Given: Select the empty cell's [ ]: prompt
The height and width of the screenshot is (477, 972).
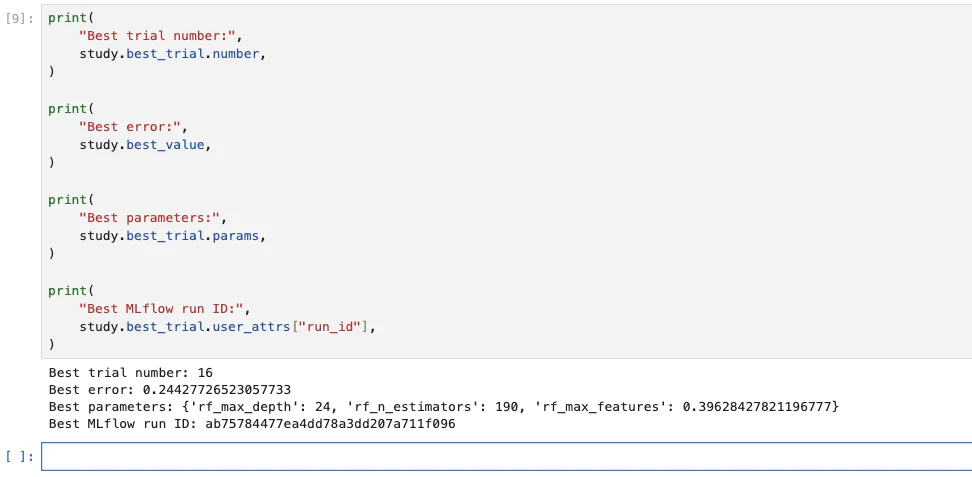Looking at the screenshot, I should 20,457.
